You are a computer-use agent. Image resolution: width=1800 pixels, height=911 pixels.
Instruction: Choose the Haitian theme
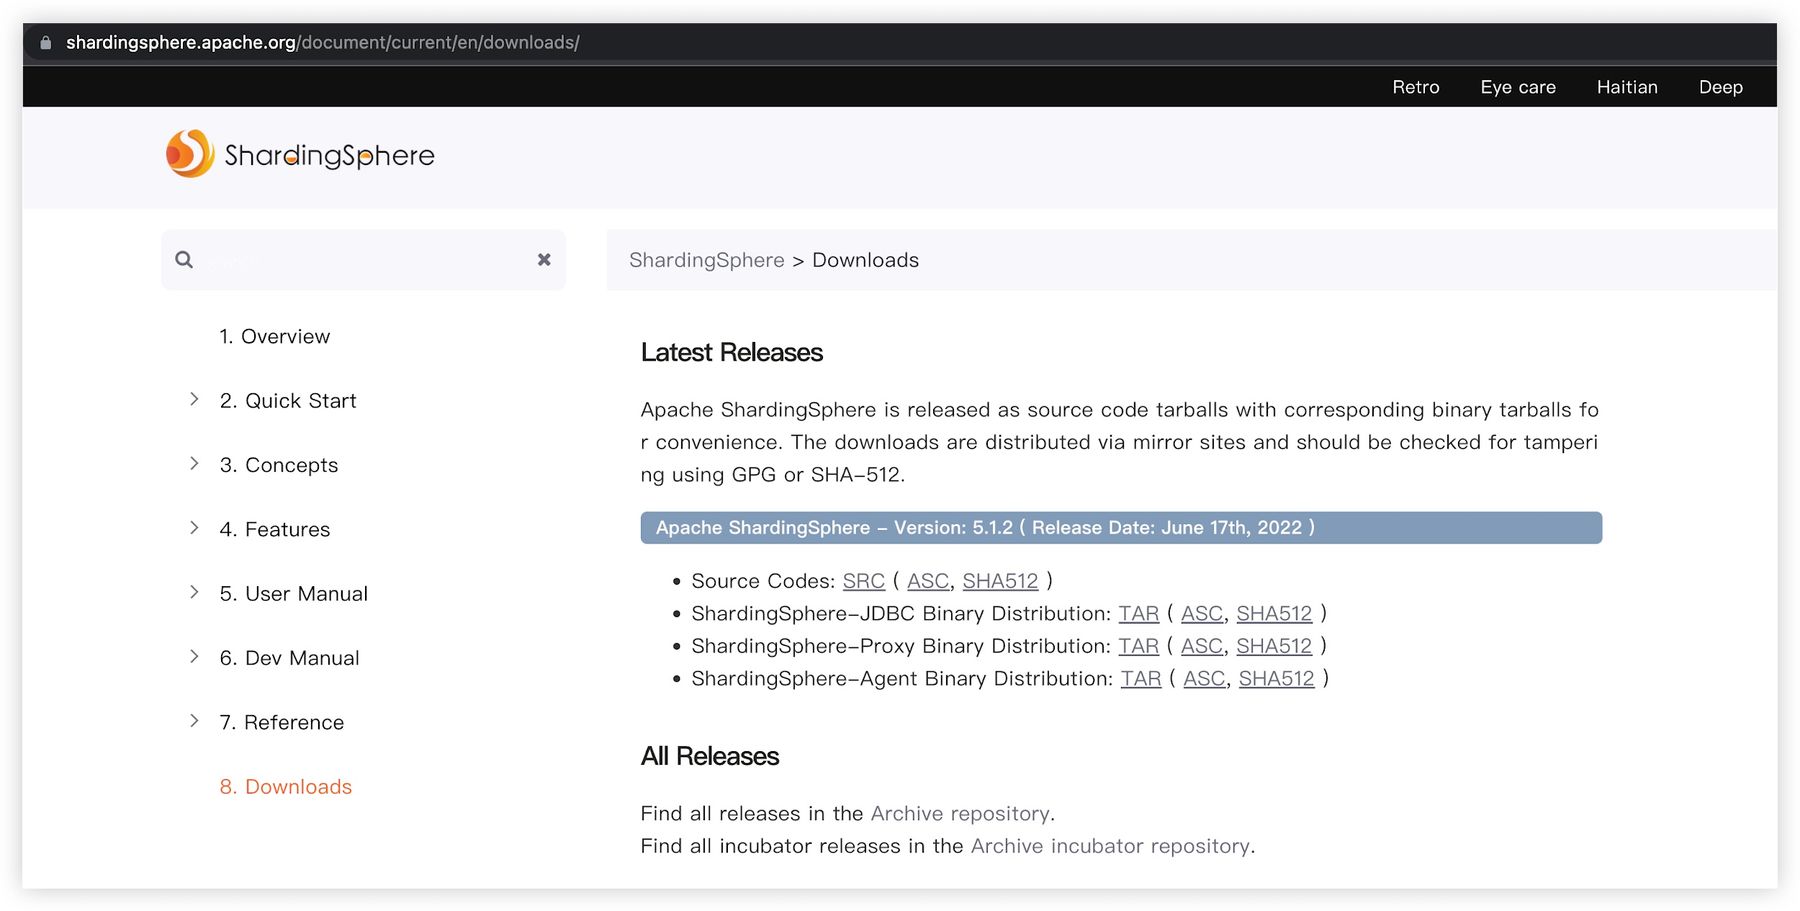1626,87
